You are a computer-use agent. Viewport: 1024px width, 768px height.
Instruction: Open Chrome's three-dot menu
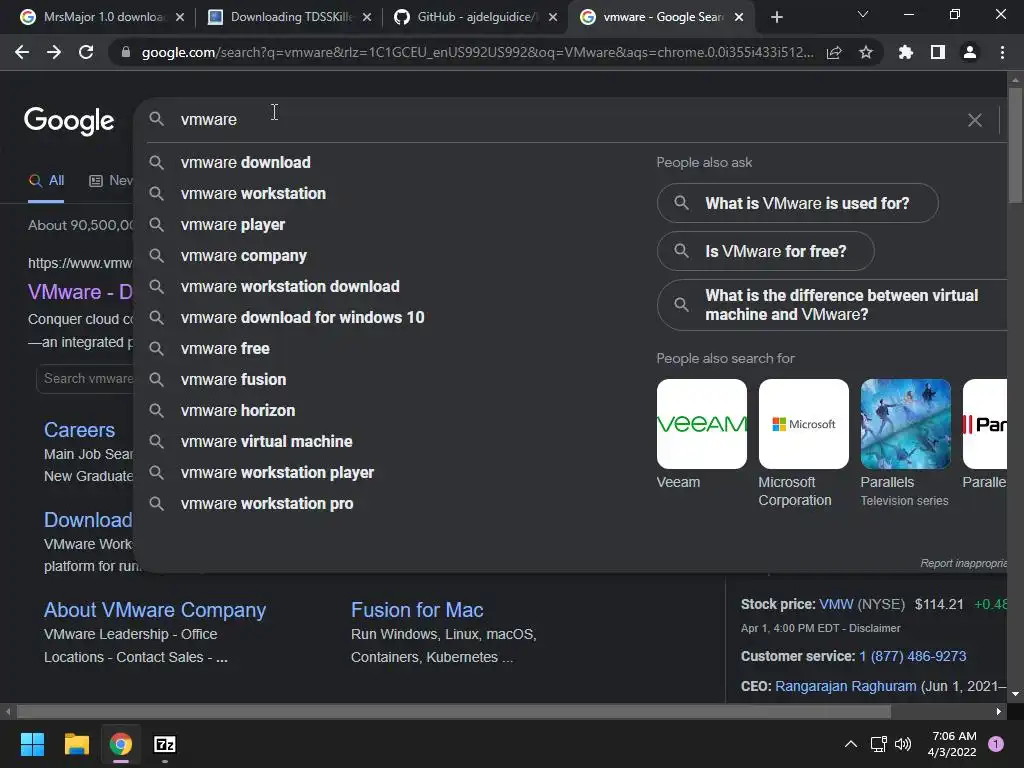pyautogui.click(x=1002, y=52)
